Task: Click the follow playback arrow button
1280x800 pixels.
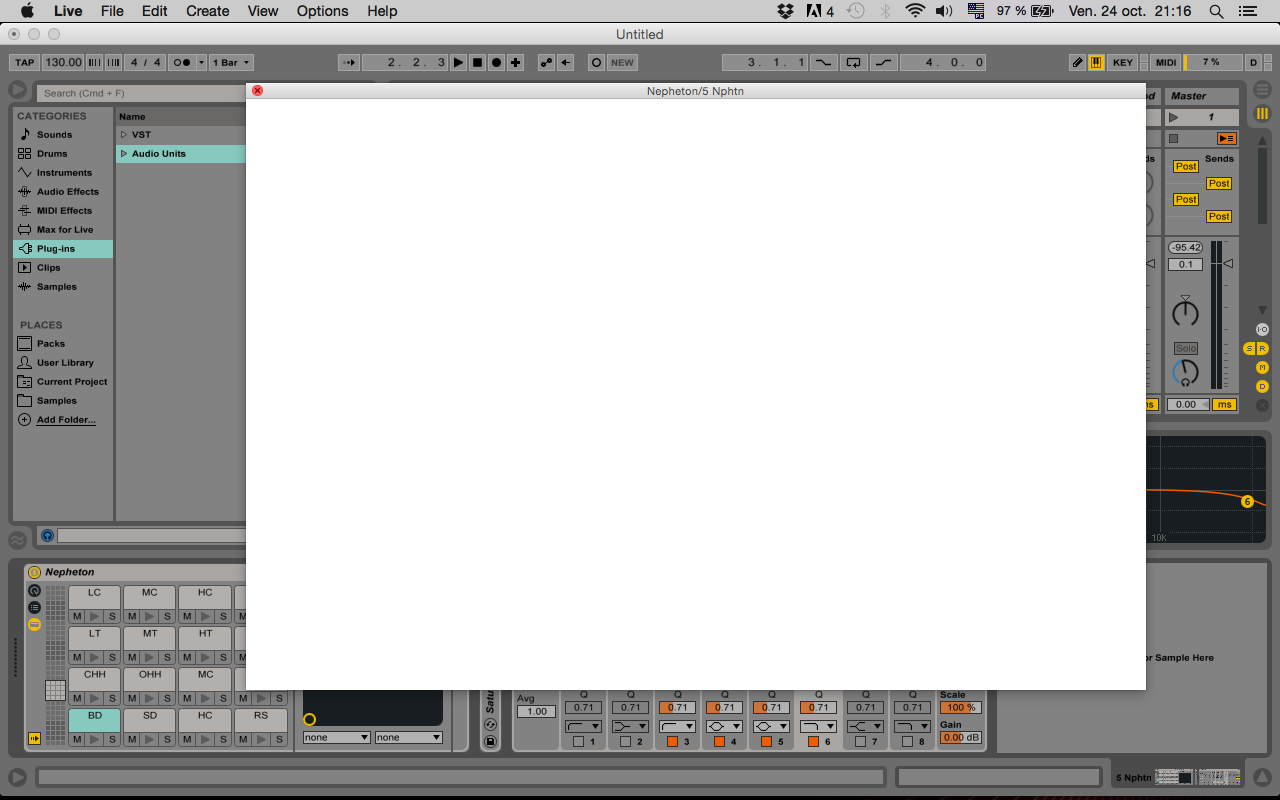Action: point(348,62)
